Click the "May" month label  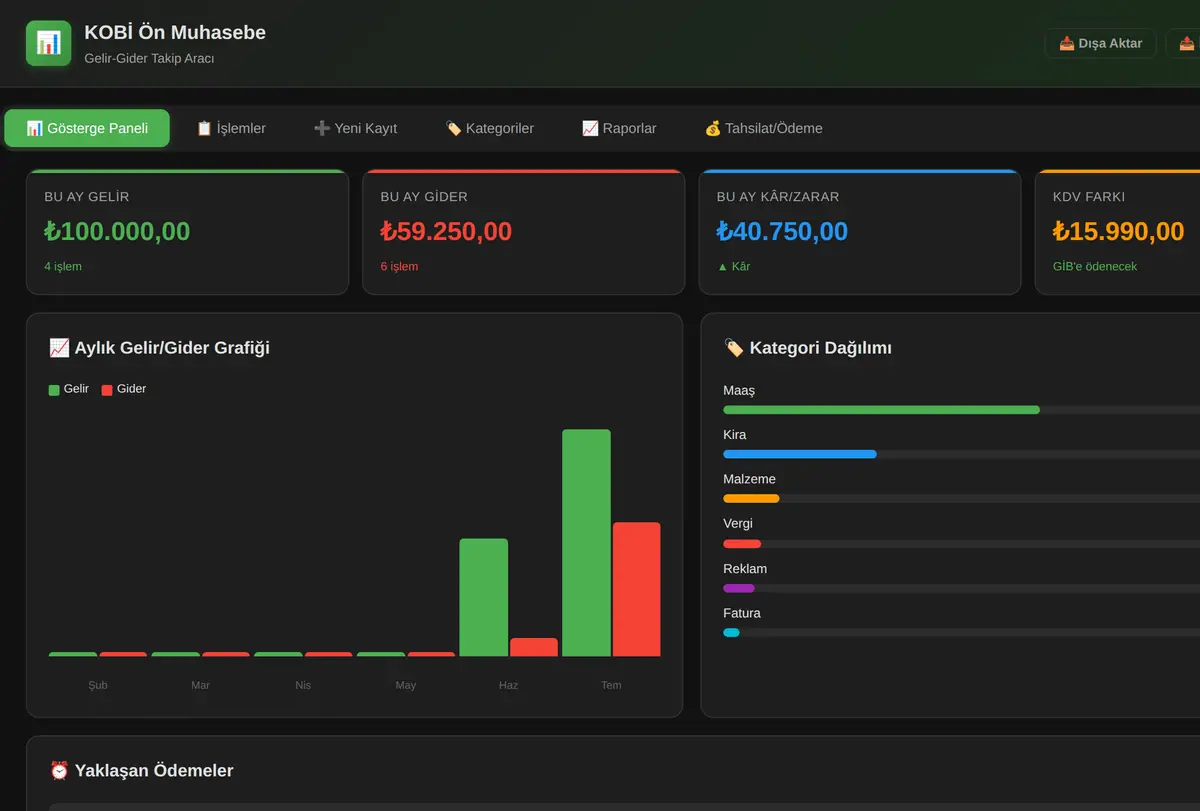406,685
